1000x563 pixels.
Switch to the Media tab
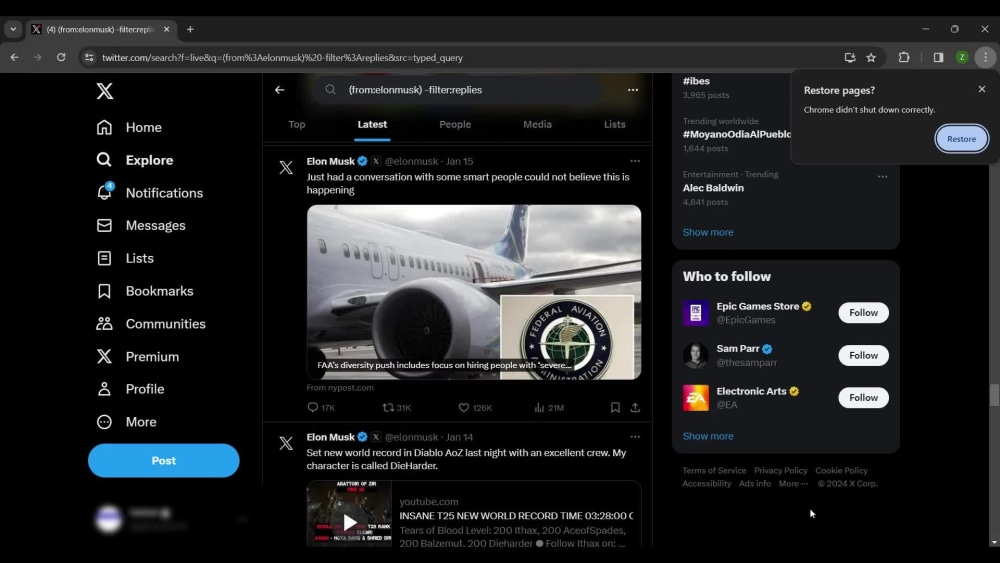[537, 124]
